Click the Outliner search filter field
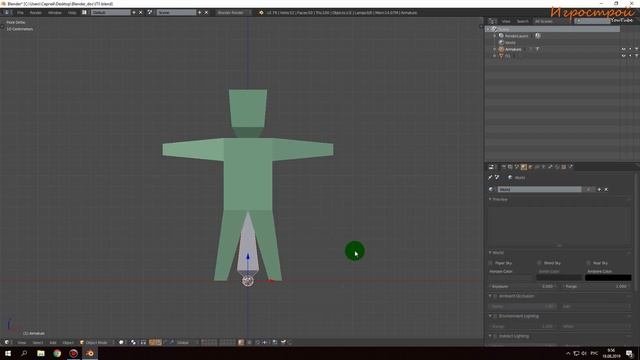 click(x=592, y=21)
